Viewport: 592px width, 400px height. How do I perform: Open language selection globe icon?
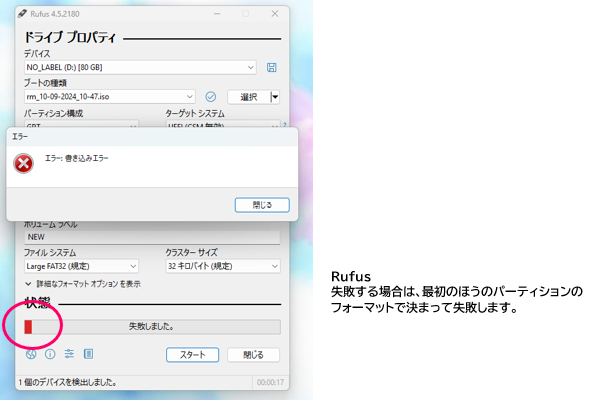coord(31,354)
